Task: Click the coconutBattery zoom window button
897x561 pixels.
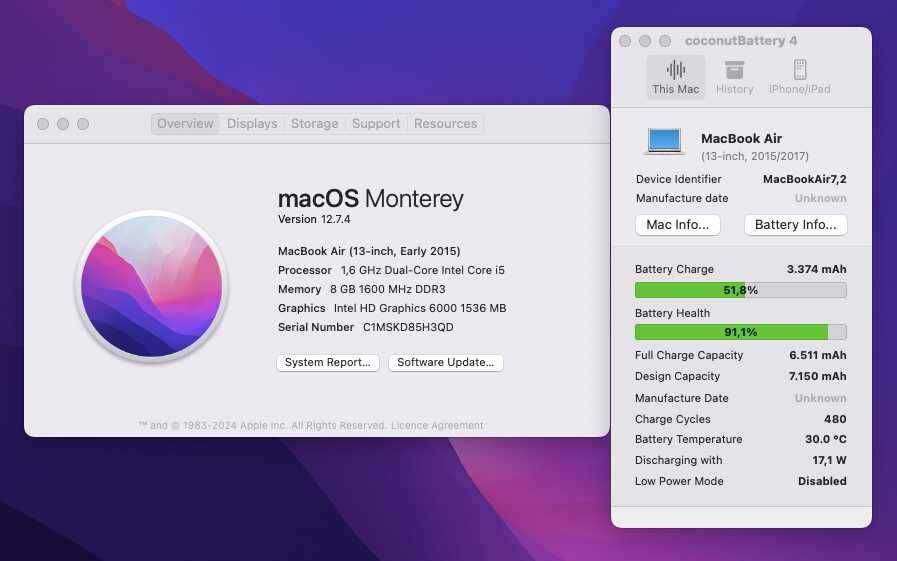Action: (665, 41)
